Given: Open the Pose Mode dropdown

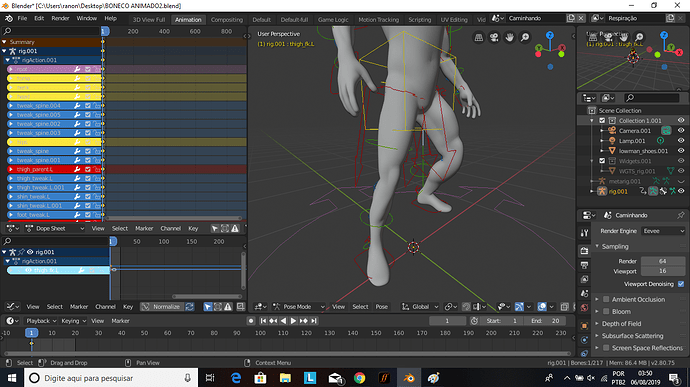Looking at the screenshot, I should [x=299, y=307].
